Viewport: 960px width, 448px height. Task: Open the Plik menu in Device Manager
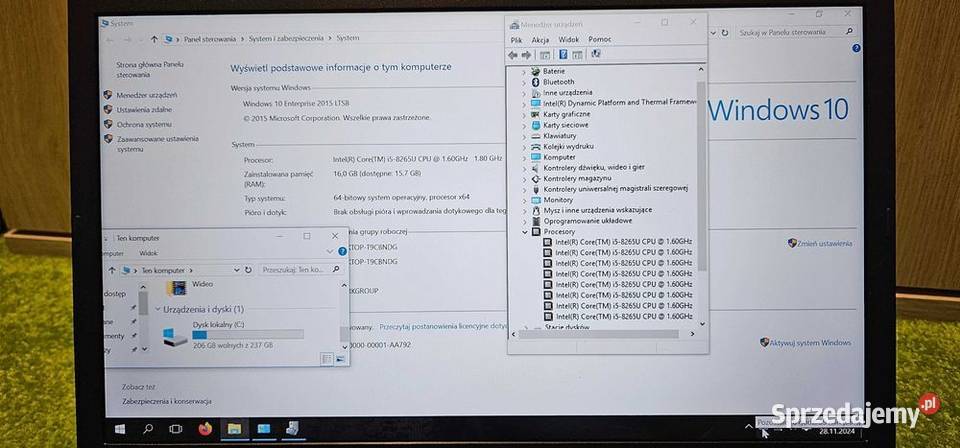(516, 39)
